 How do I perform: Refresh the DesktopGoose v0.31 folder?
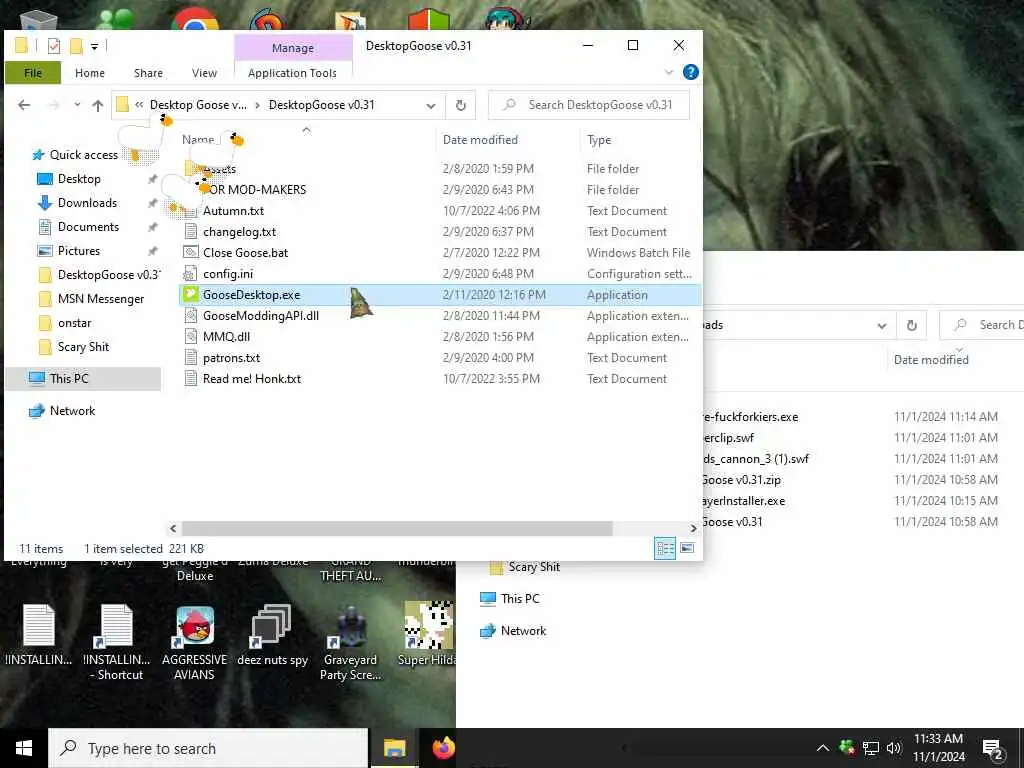pyautogui.click(x=460, y=105)
